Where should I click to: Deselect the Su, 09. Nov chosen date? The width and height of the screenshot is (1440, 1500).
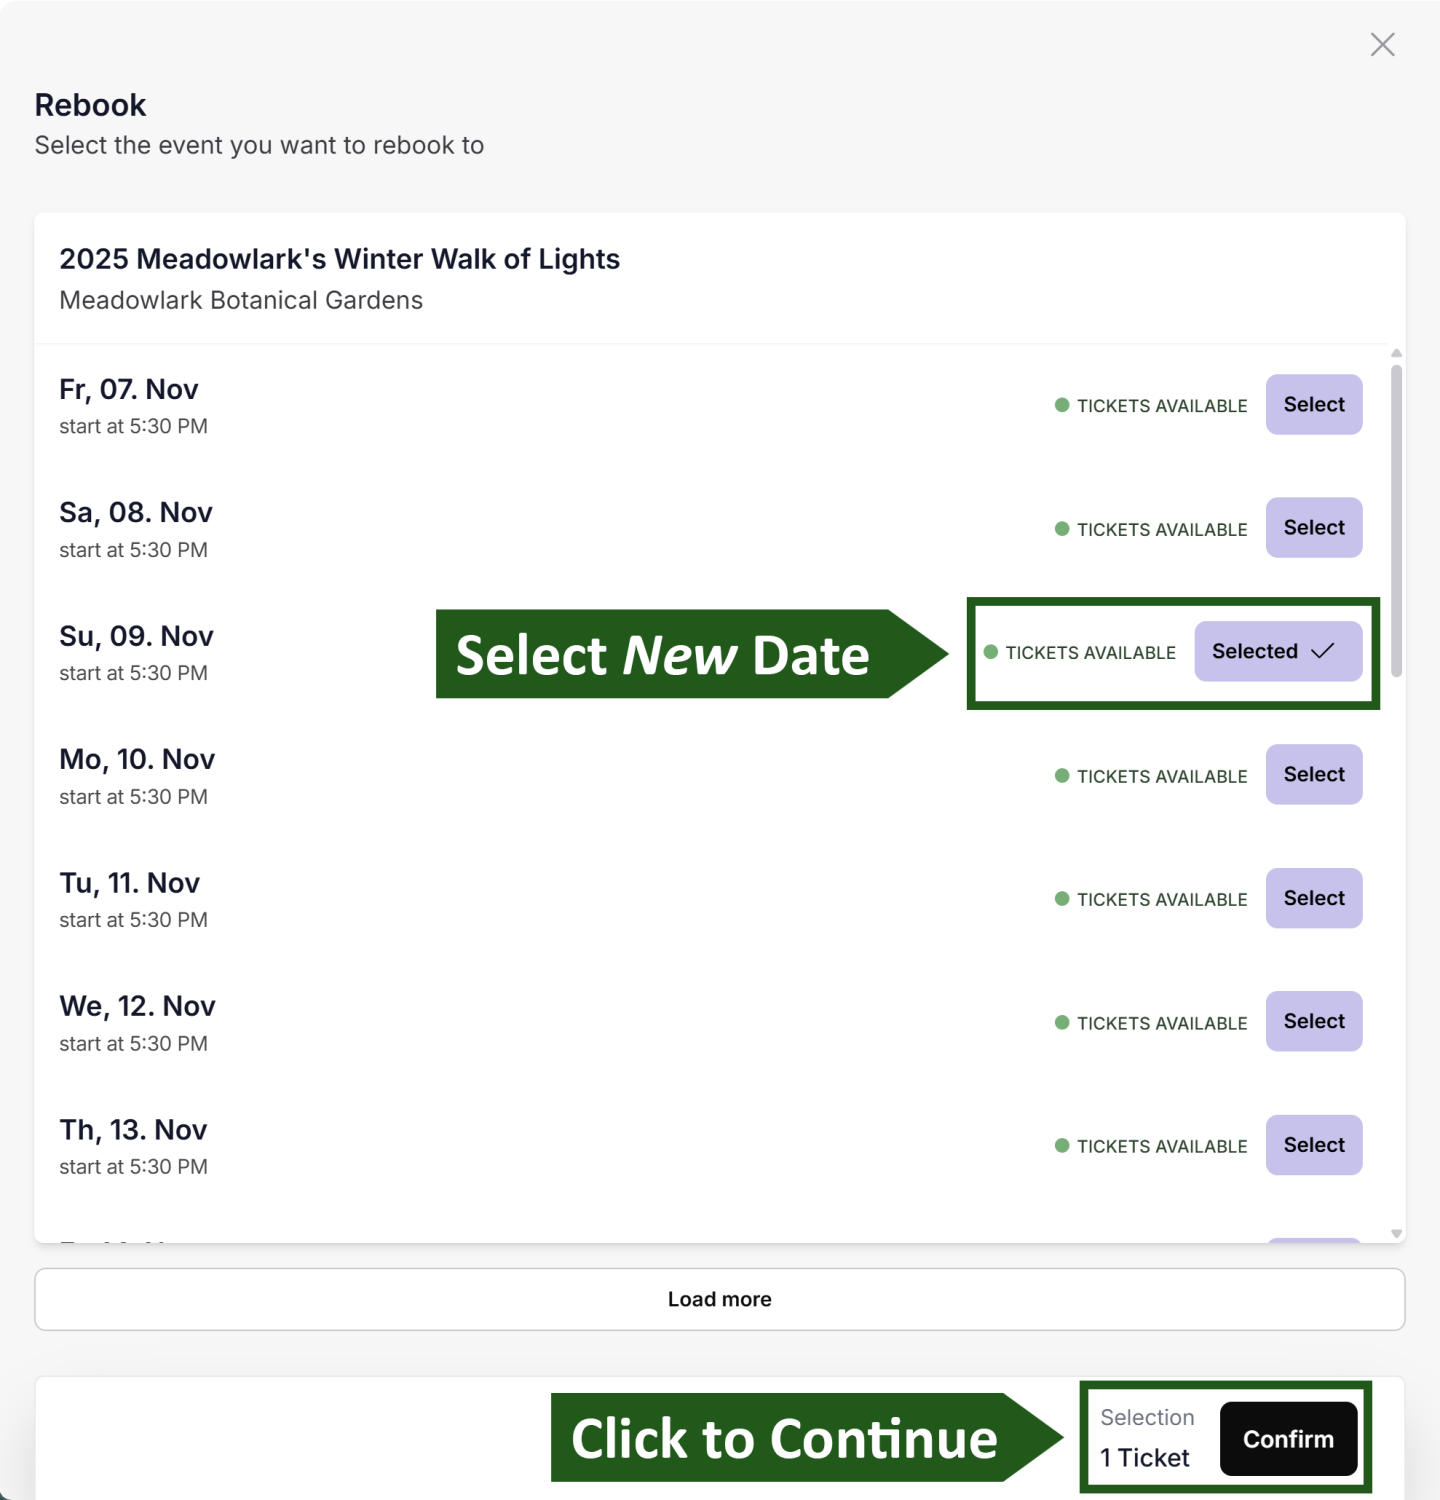click(1277, 651)
